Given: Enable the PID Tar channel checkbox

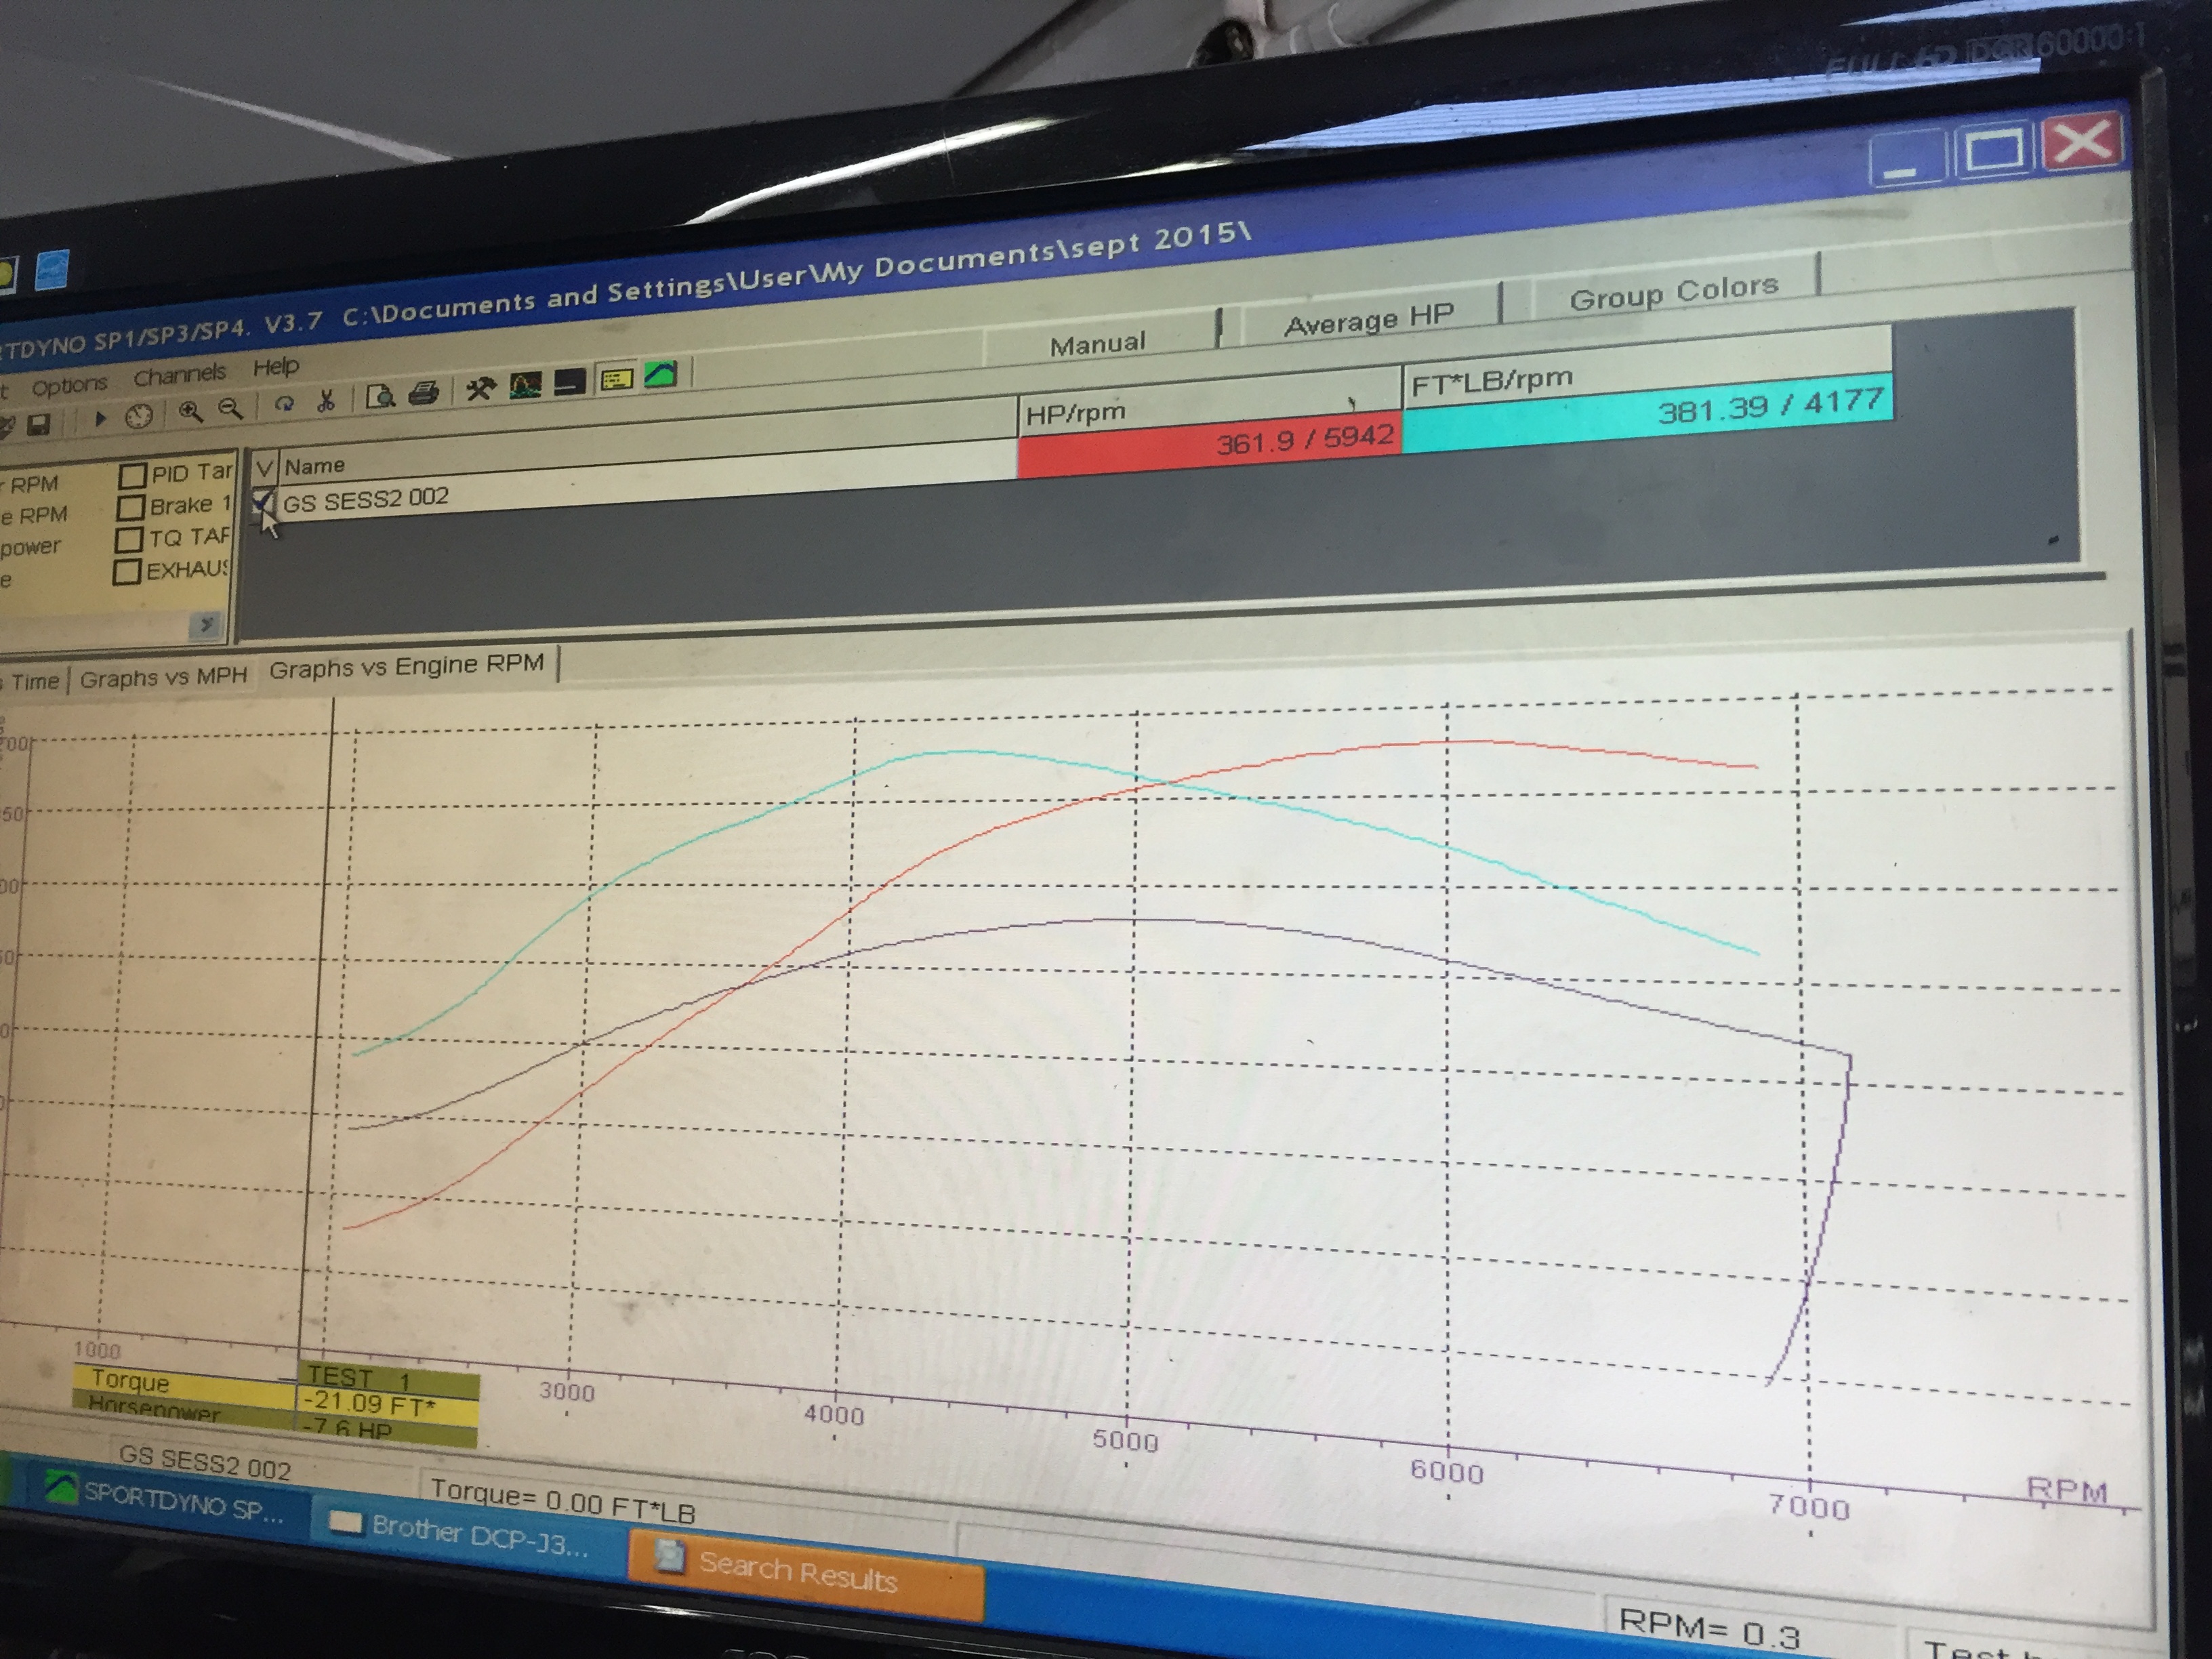Looking at the screenshot, I should click(x=133, y=474).
